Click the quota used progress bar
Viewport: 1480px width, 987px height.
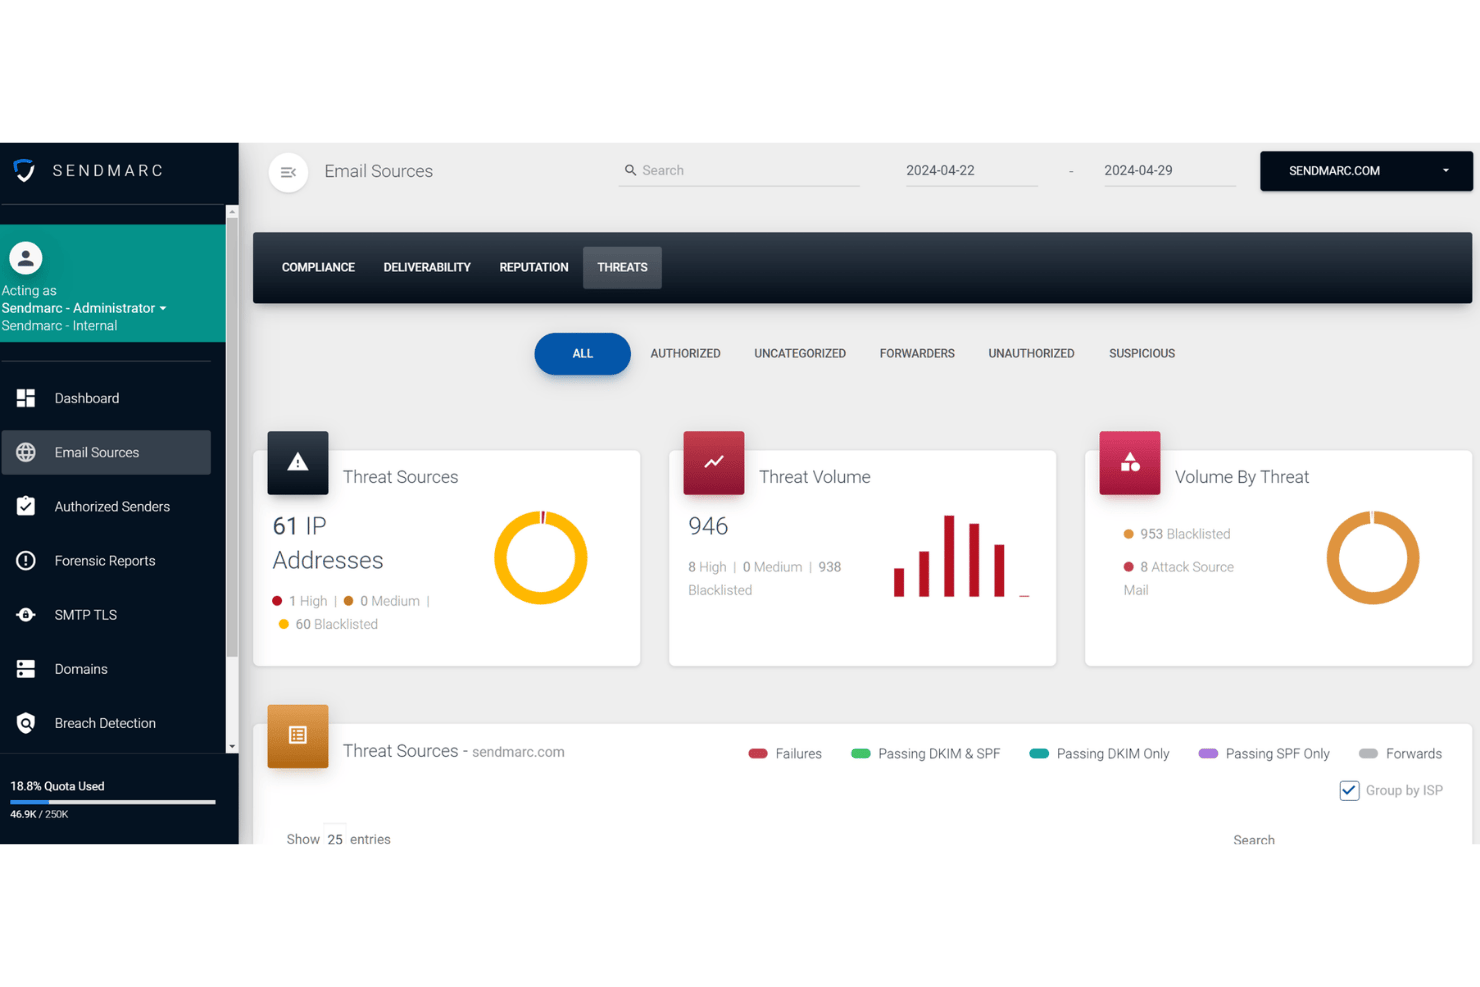click(113, 802)
